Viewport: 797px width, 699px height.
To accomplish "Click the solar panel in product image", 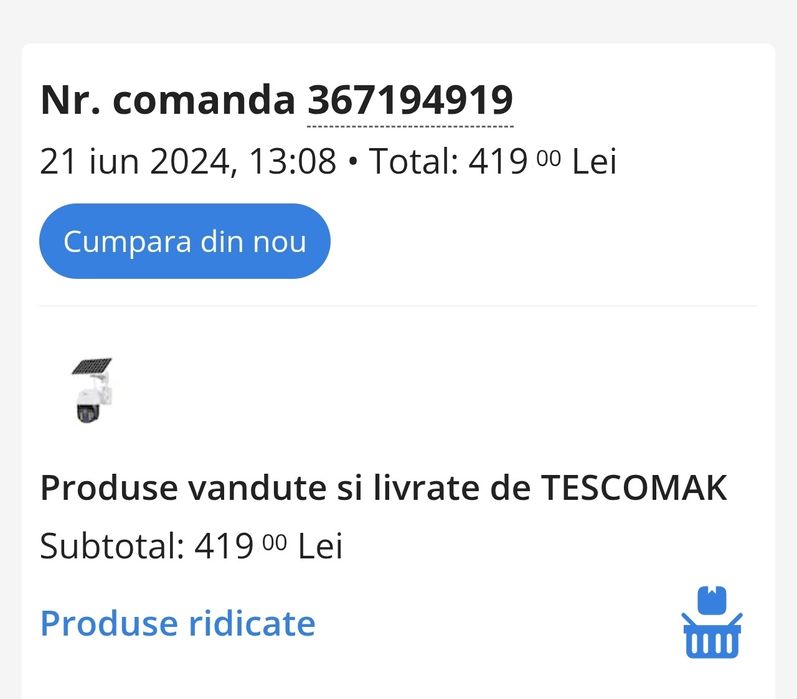I will point(93,367).
